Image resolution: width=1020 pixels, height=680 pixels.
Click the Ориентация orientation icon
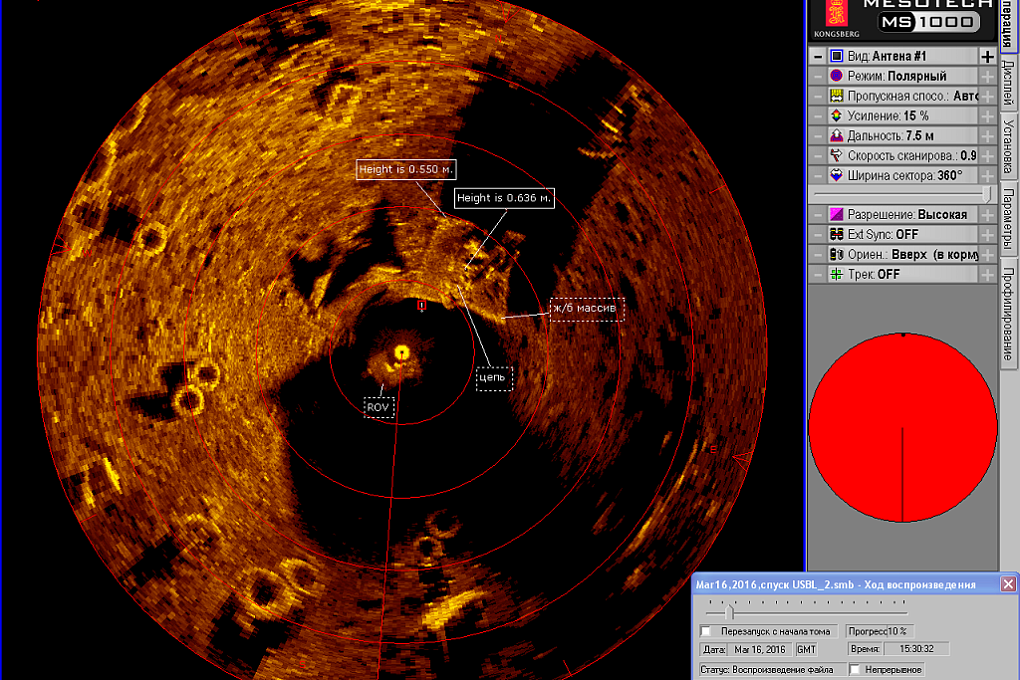point(837,254)
